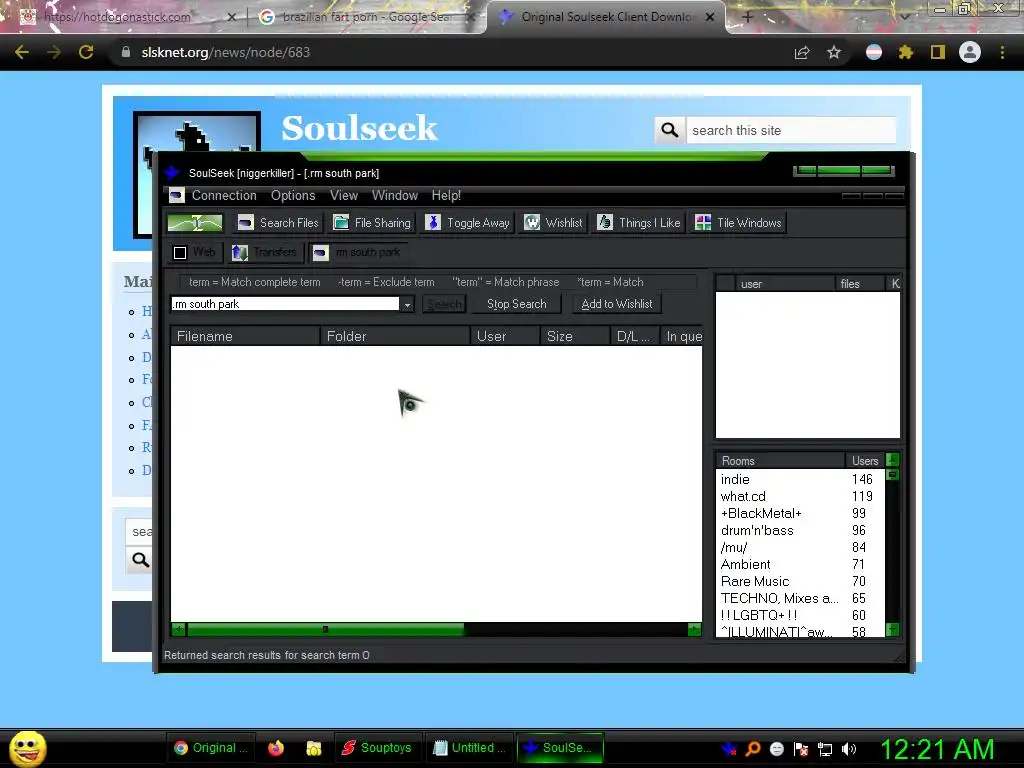The image size is (1024, 768).
Task: Click the website header magnifier search icon
Action: pos(670,130)
